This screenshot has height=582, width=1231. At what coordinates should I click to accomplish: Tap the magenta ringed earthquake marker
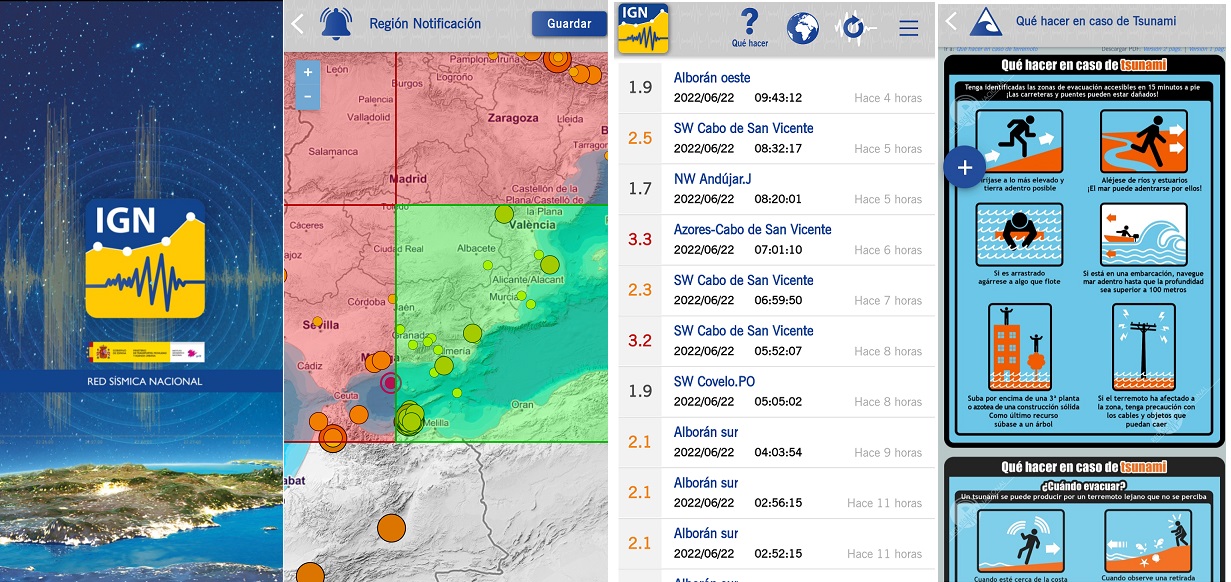click(x=390, y=382)
